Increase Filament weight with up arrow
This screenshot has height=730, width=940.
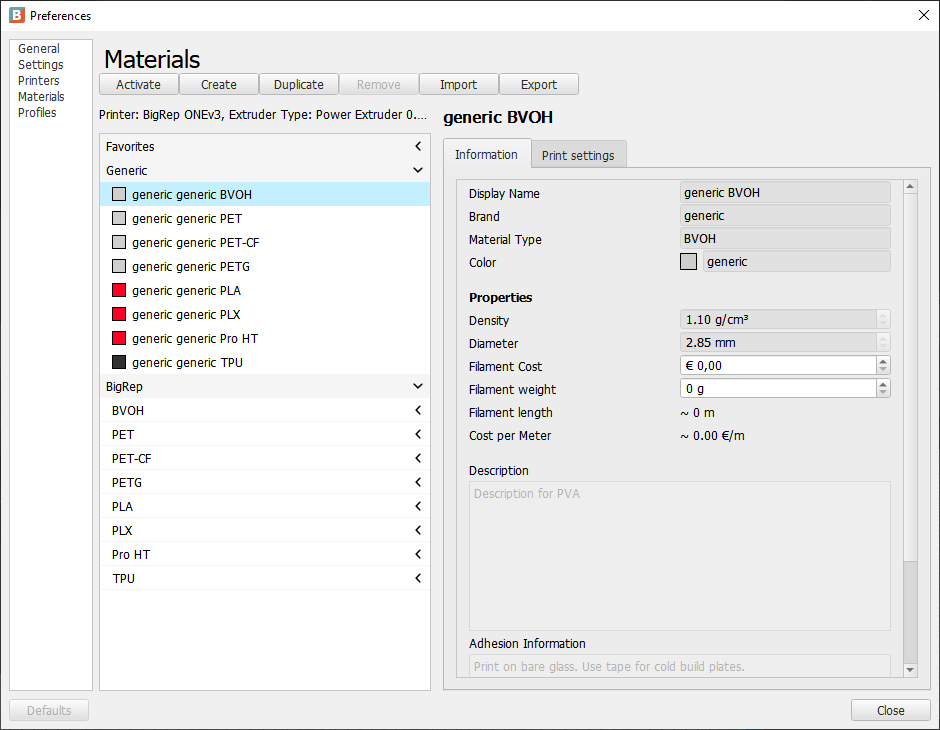coord(883,384)
